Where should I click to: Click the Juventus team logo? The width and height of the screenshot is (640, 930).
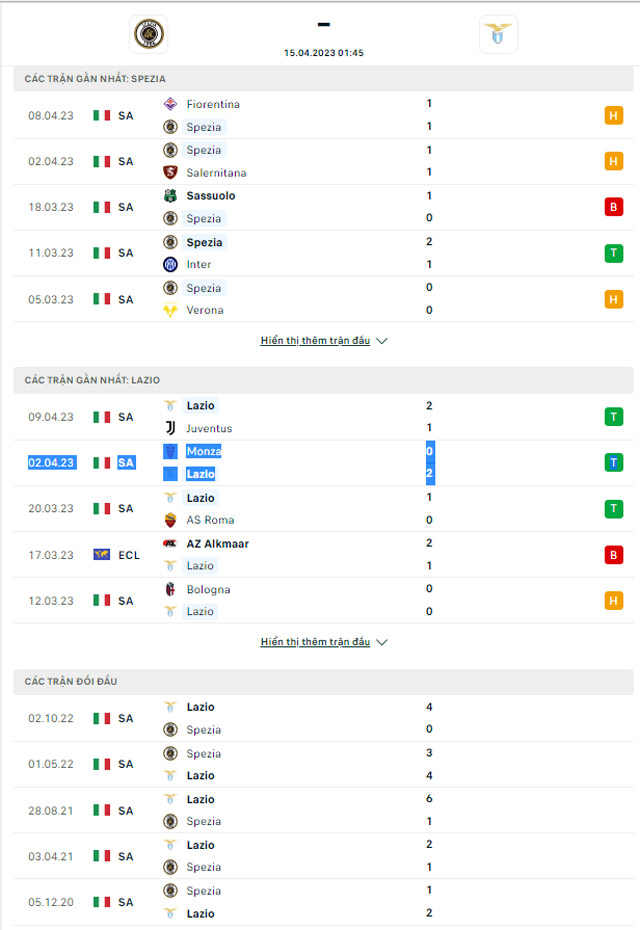170,428
